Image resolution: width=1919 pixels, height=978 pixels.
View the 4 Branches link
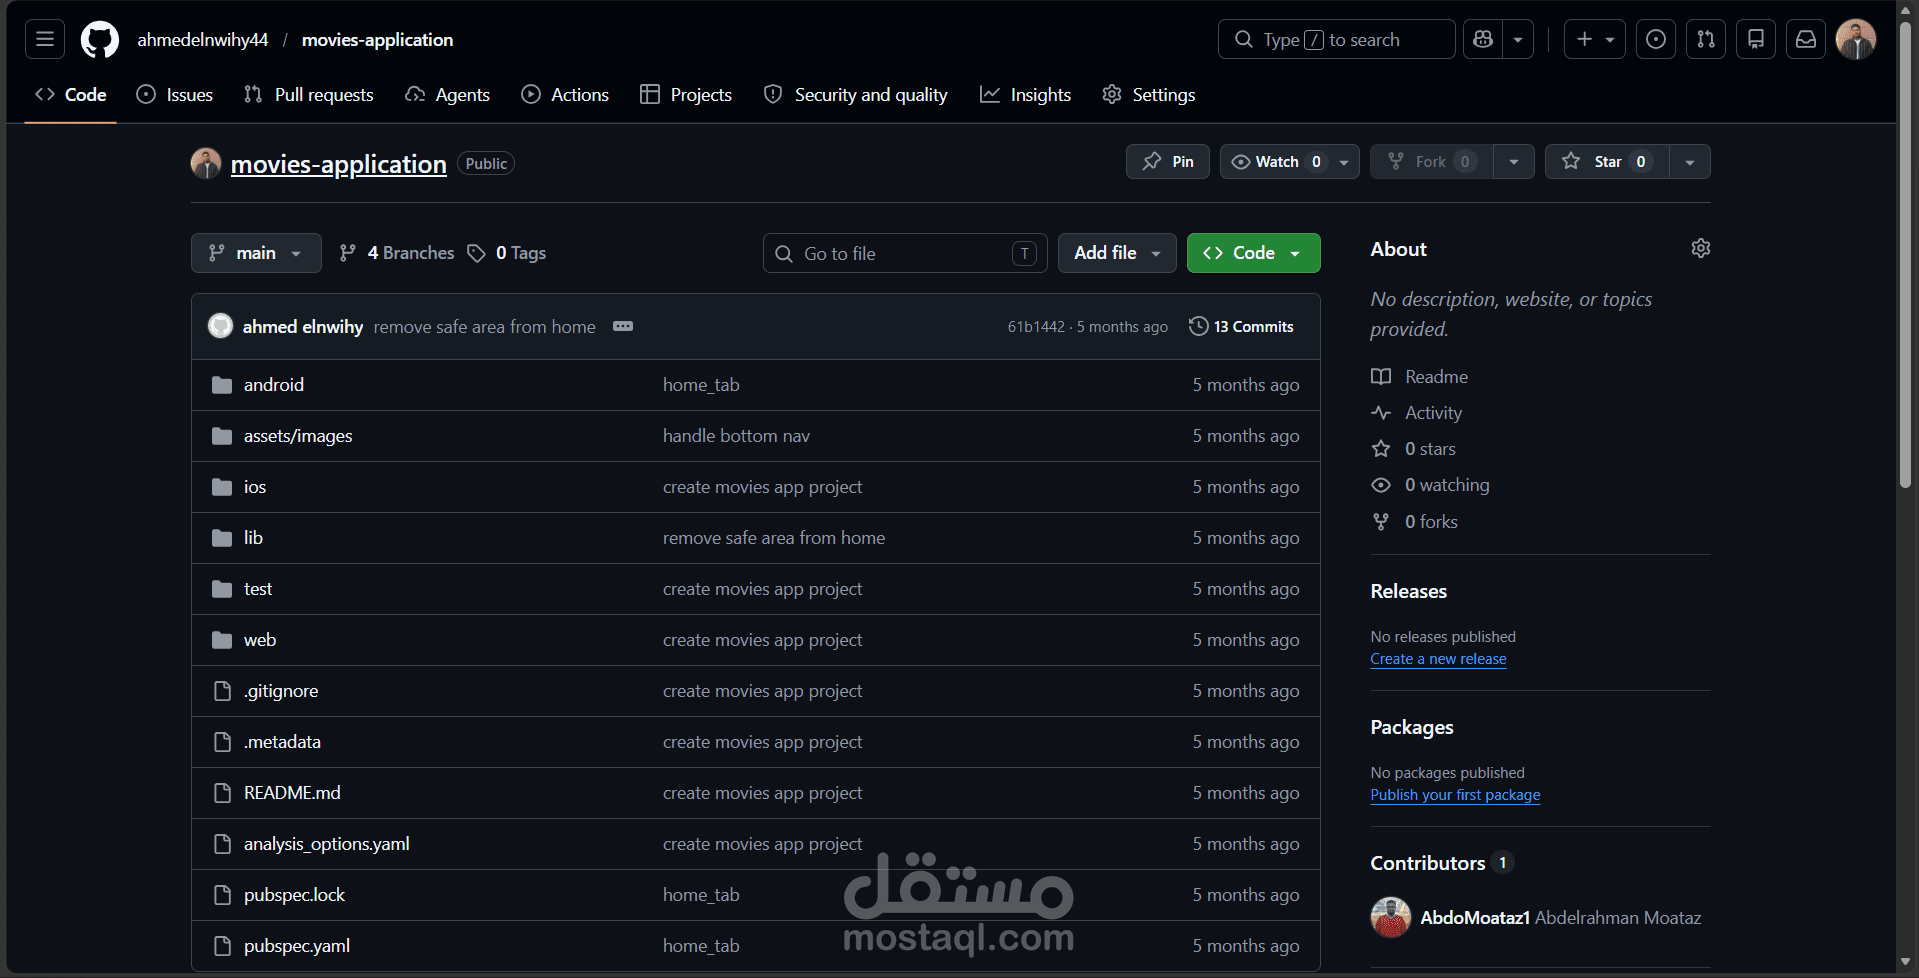pyautogui.click(x=397, y=253)
